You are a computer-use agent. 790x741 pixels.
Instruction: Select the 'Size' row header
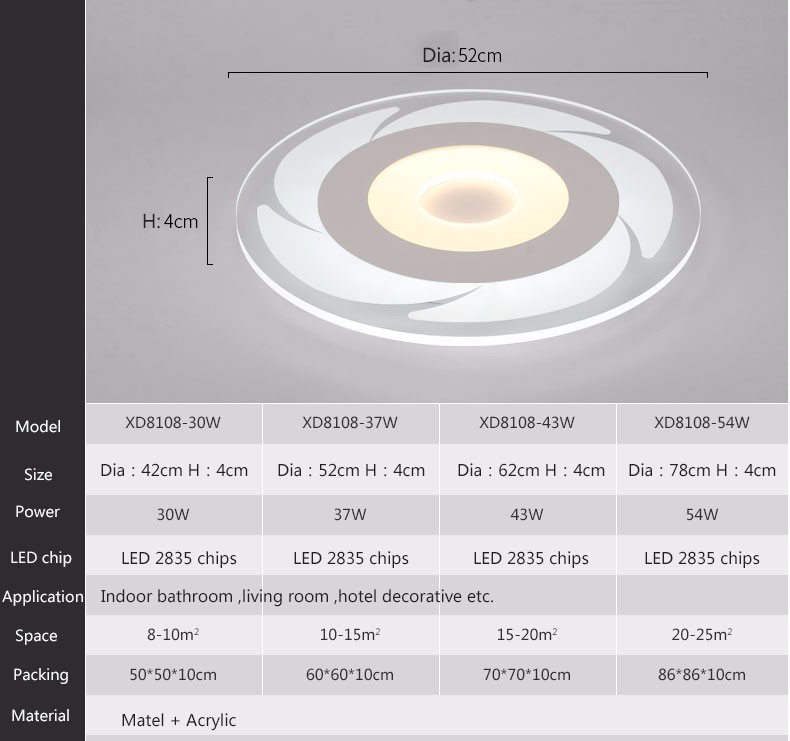click(x=38, y=474)
